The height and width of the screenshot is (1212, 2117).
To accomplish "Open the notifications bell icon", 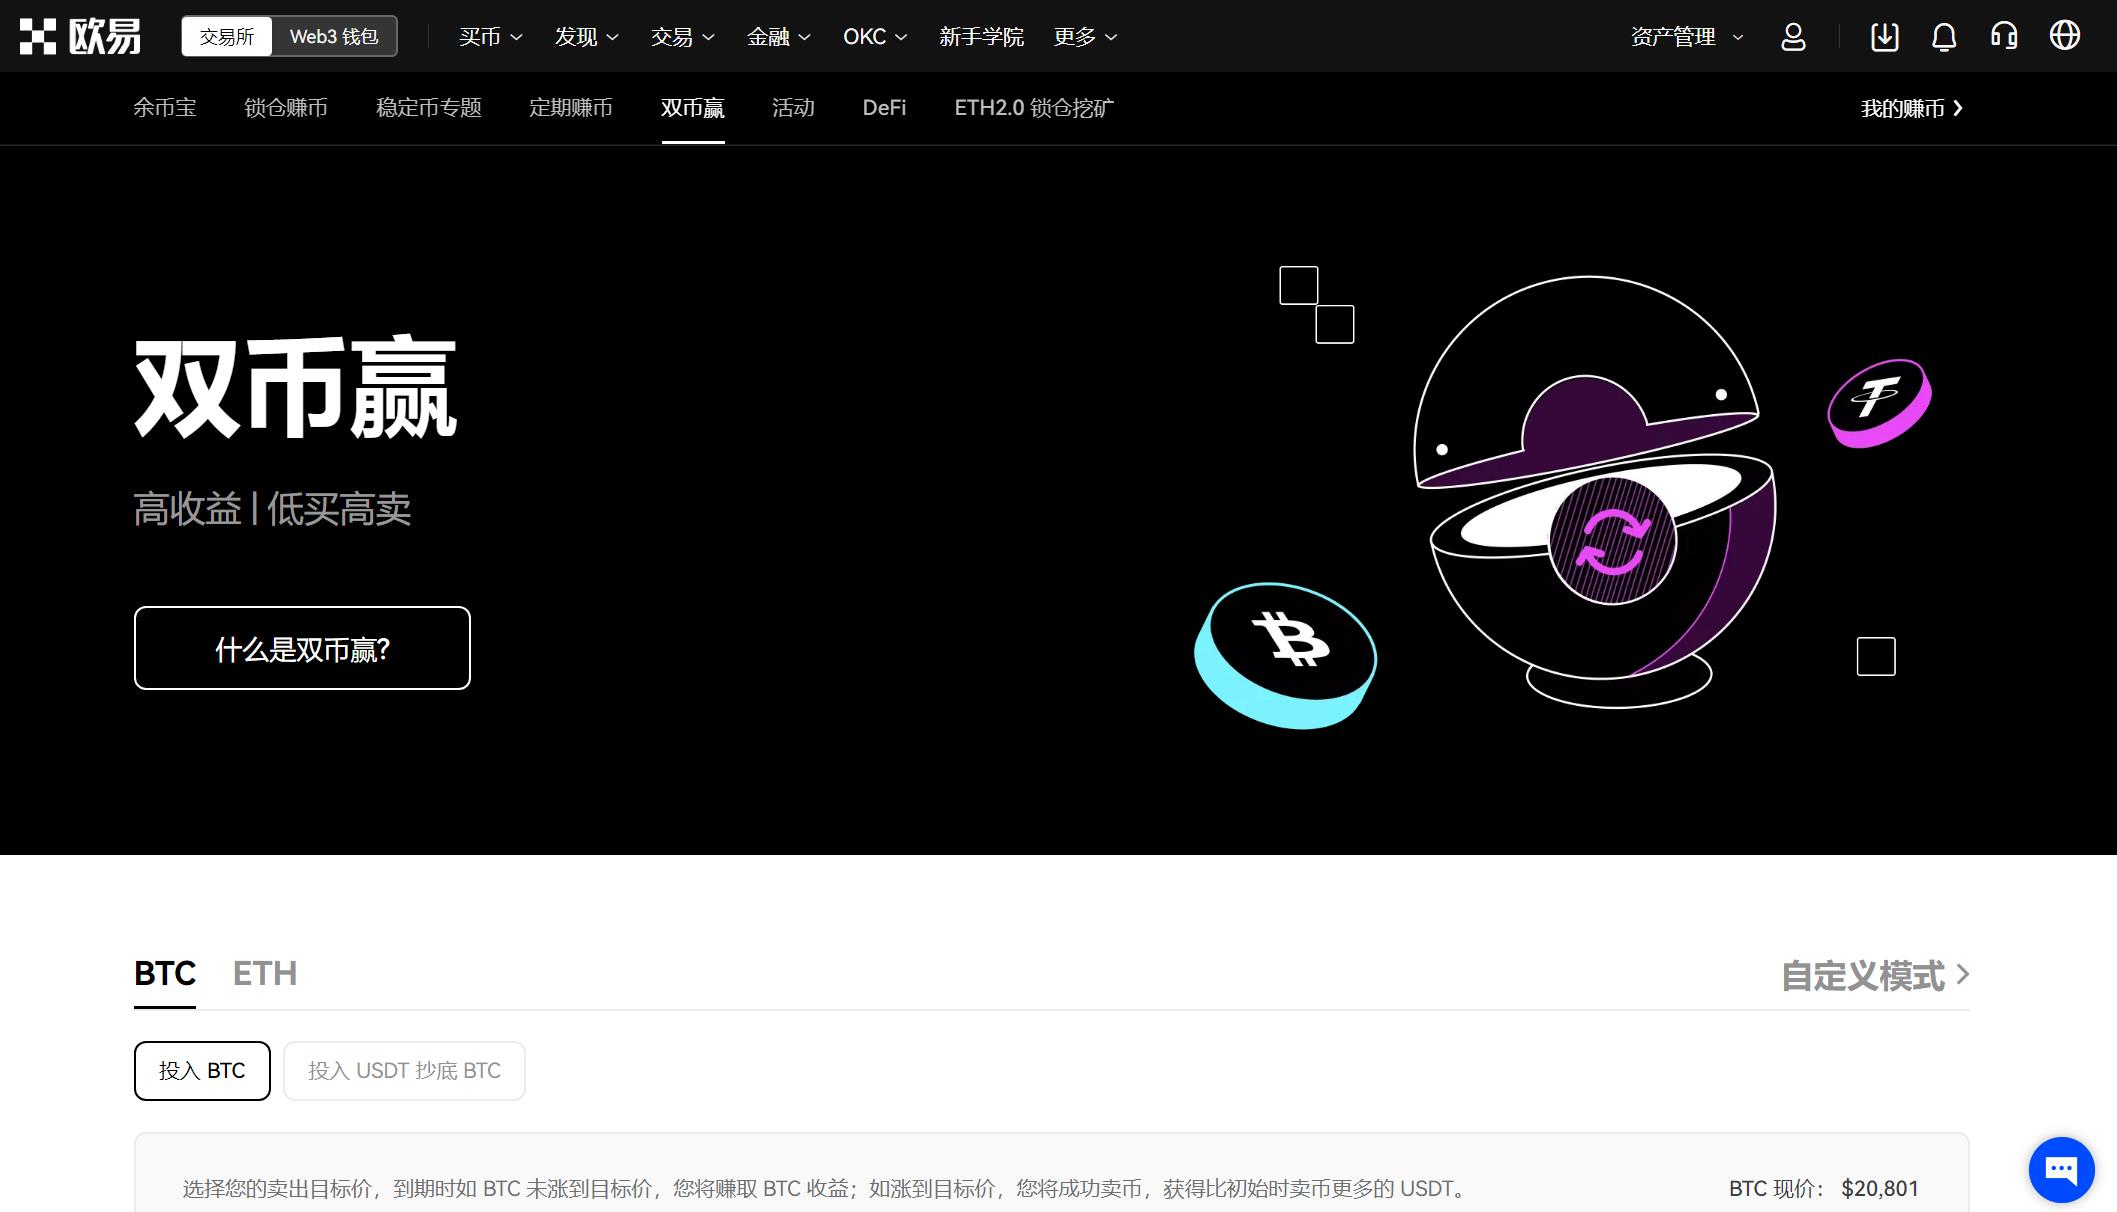I will (x=1943, y=37).
